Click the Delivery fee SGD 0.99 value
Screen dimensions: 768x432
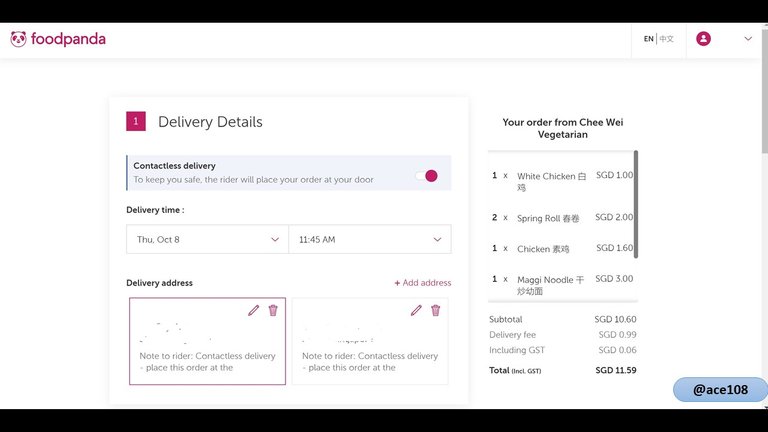(617, 335)
